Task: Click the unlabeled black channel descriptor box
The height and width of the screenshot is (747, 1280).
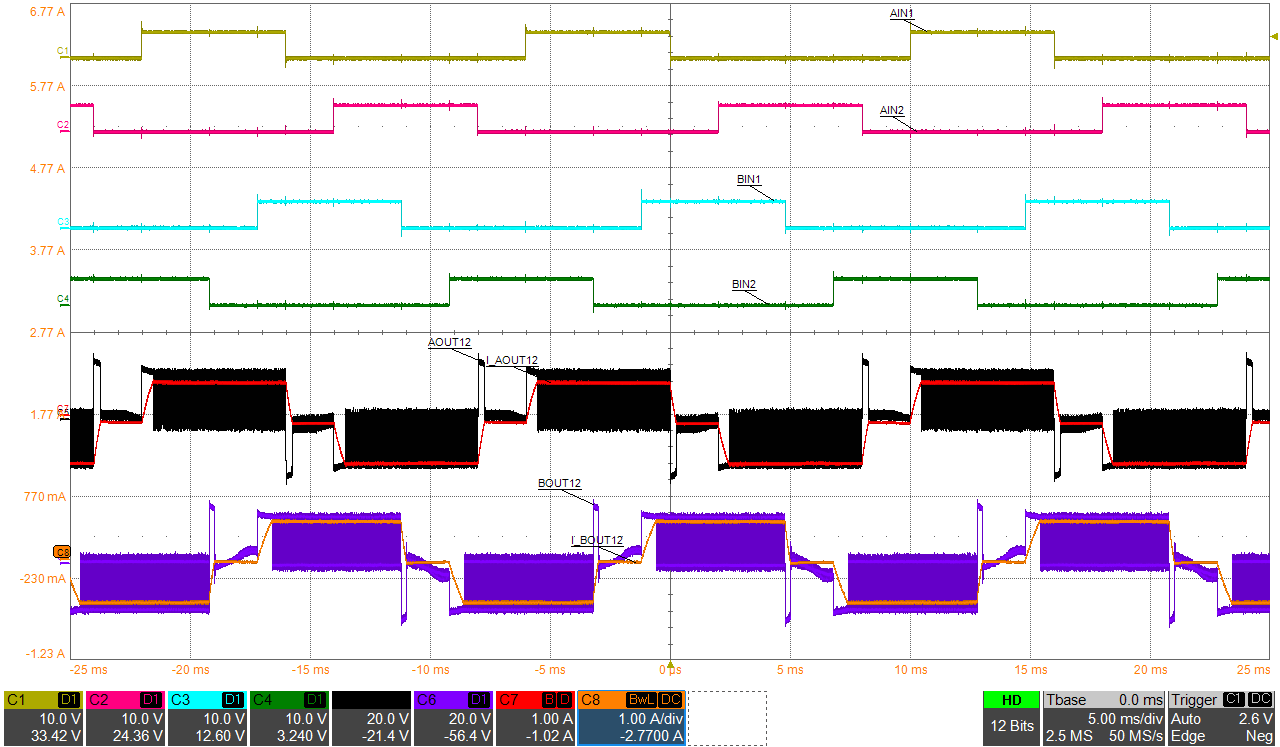Action: tap(371, 718)
